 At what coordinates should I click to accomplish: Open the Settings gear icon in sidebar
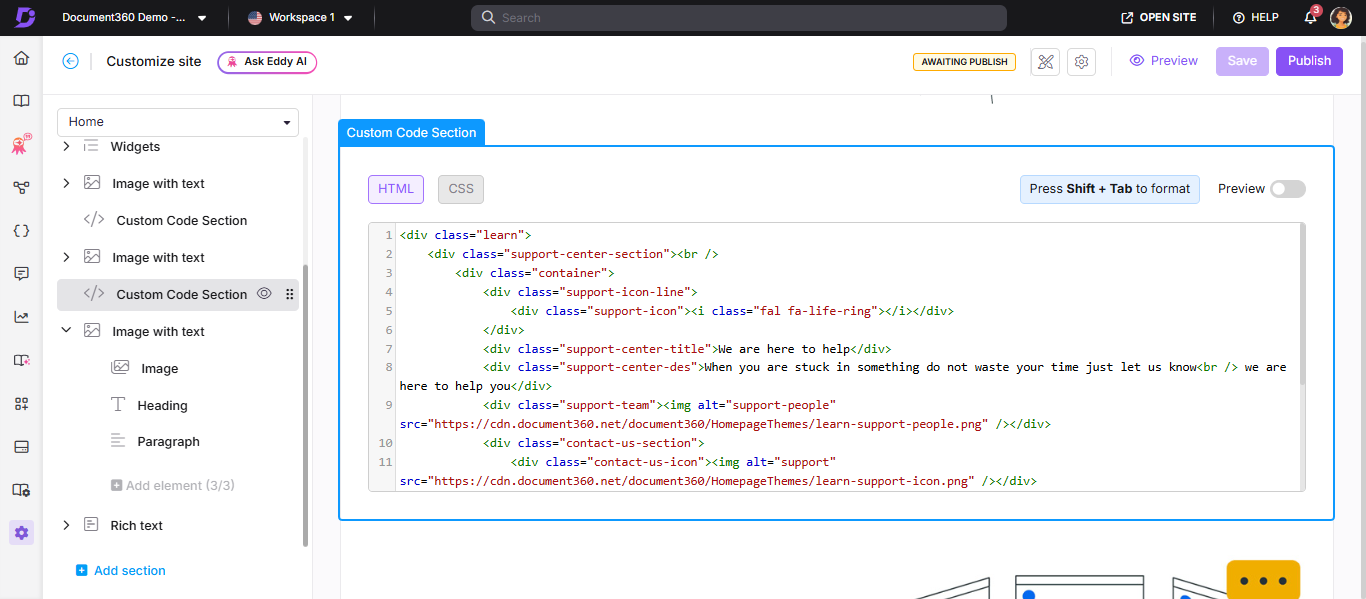pyautogui.click(x=21, y=533)
